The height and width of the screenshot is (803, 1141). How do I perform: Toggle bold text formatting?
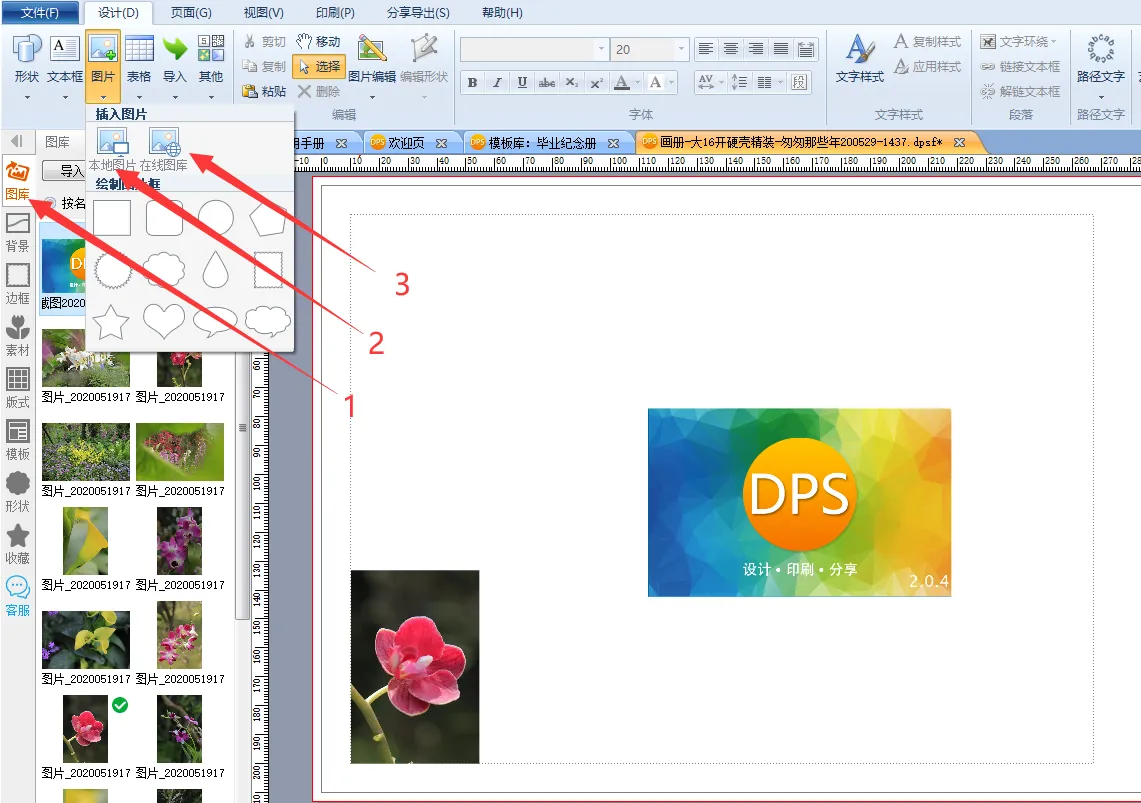[472, 82]
